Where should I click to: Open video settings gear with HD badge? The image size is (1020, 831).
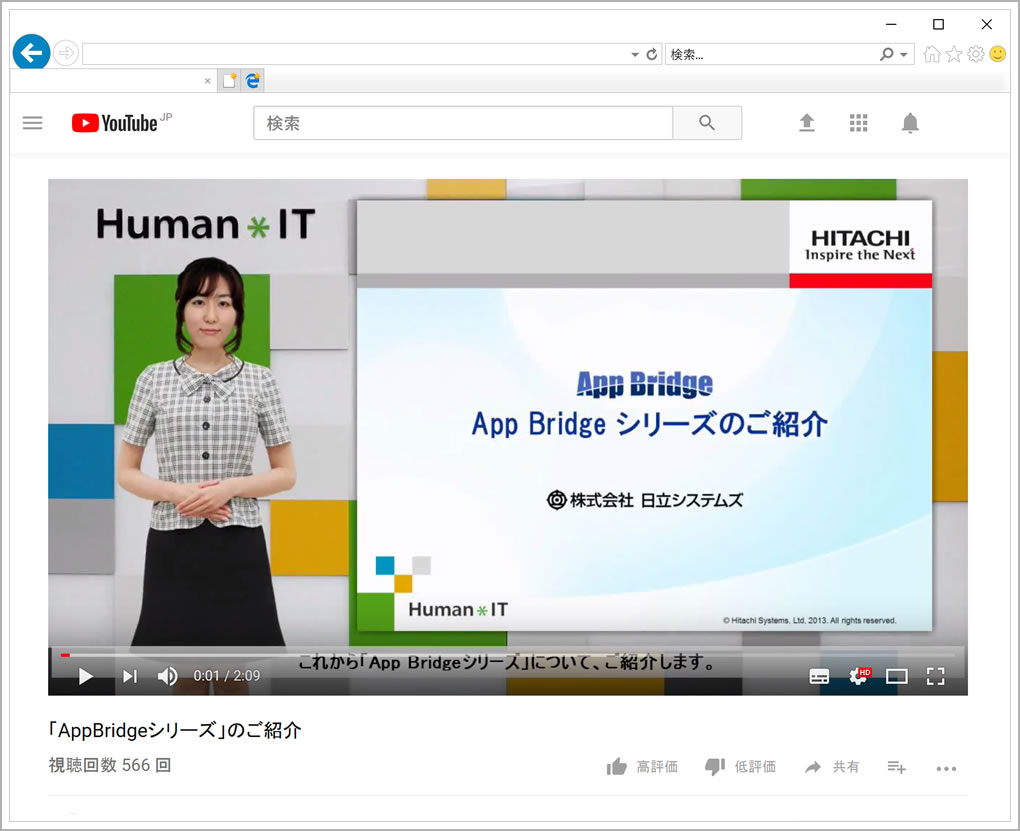tap(859, 676)
